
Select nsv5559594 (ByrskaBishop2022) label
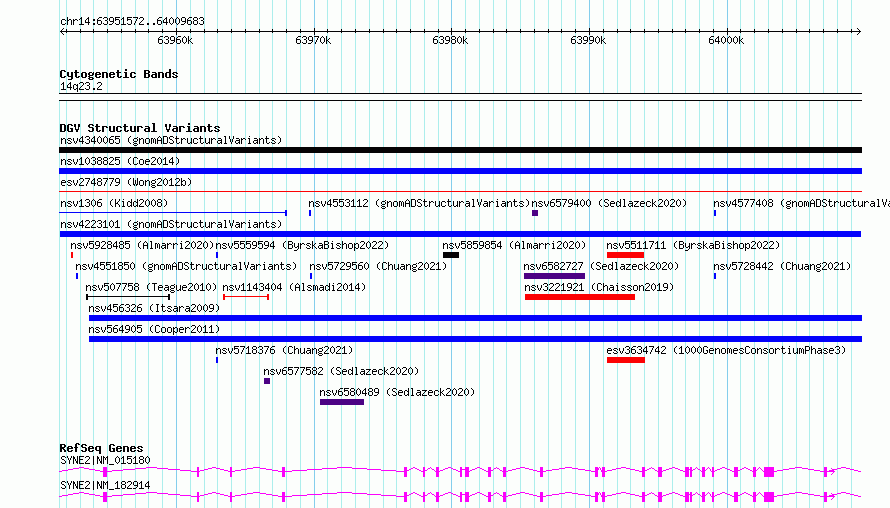pyautogui.click(x=302, y=245)
